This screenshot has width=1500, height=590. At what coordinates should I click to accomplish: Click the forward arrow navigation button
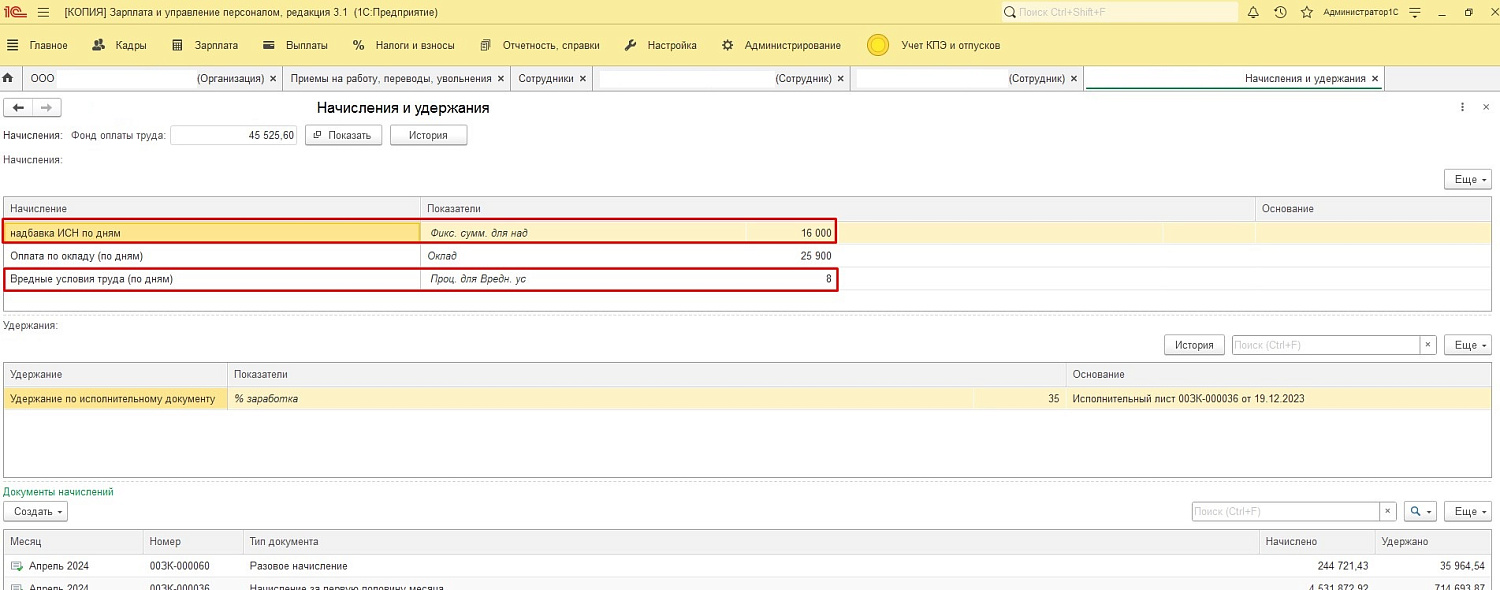46,108
